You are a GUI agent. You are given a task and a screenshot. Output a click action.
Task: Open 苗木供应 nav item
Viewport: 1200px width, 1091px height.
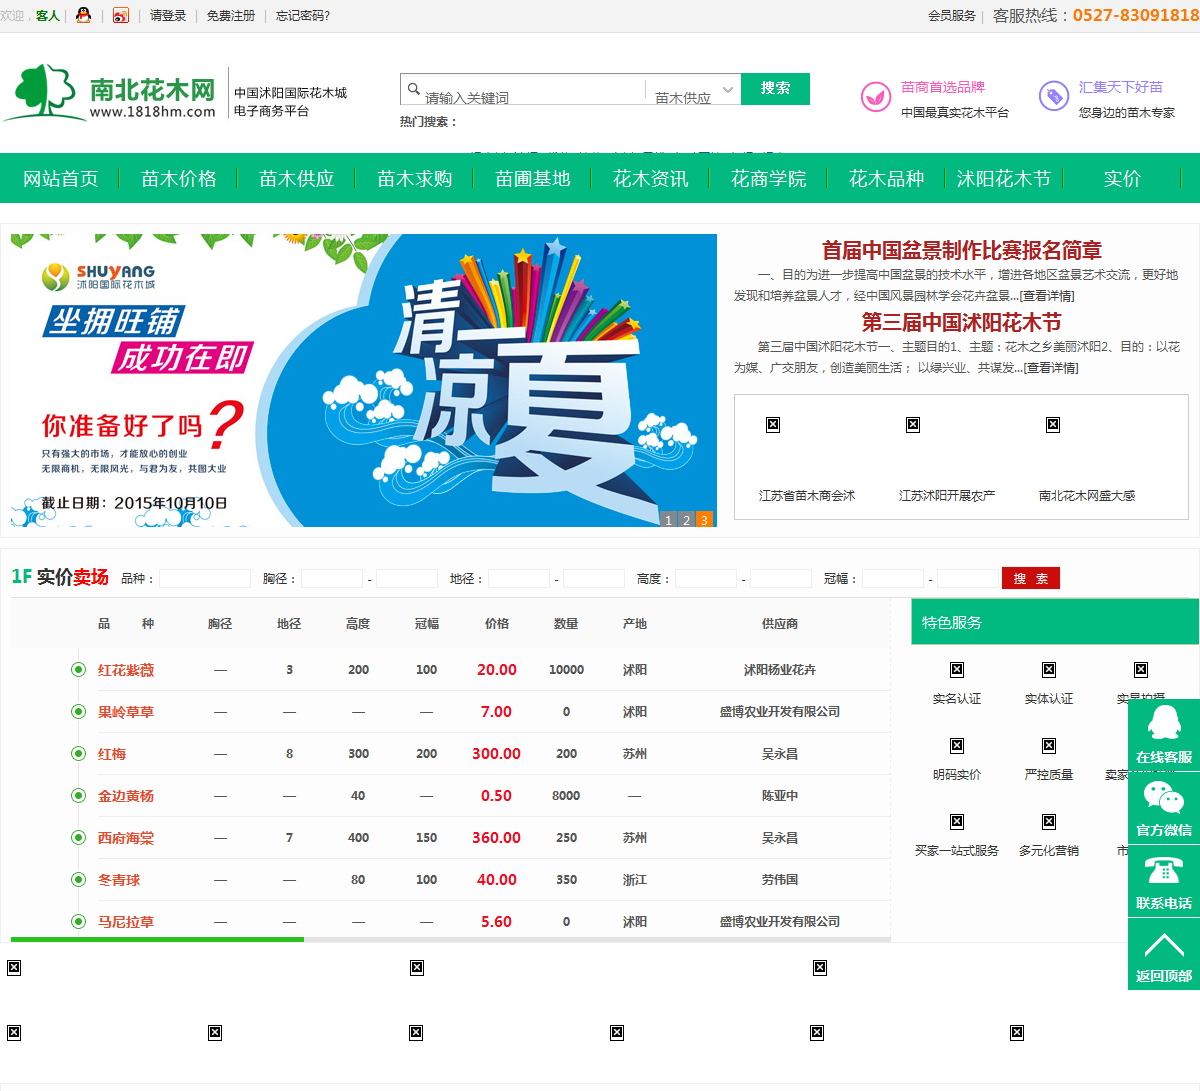297,178
